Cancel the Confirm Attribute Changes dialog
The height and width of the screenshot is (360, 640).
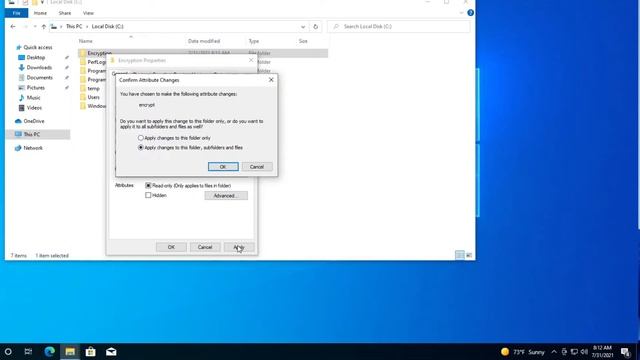[x=257, y=167]
